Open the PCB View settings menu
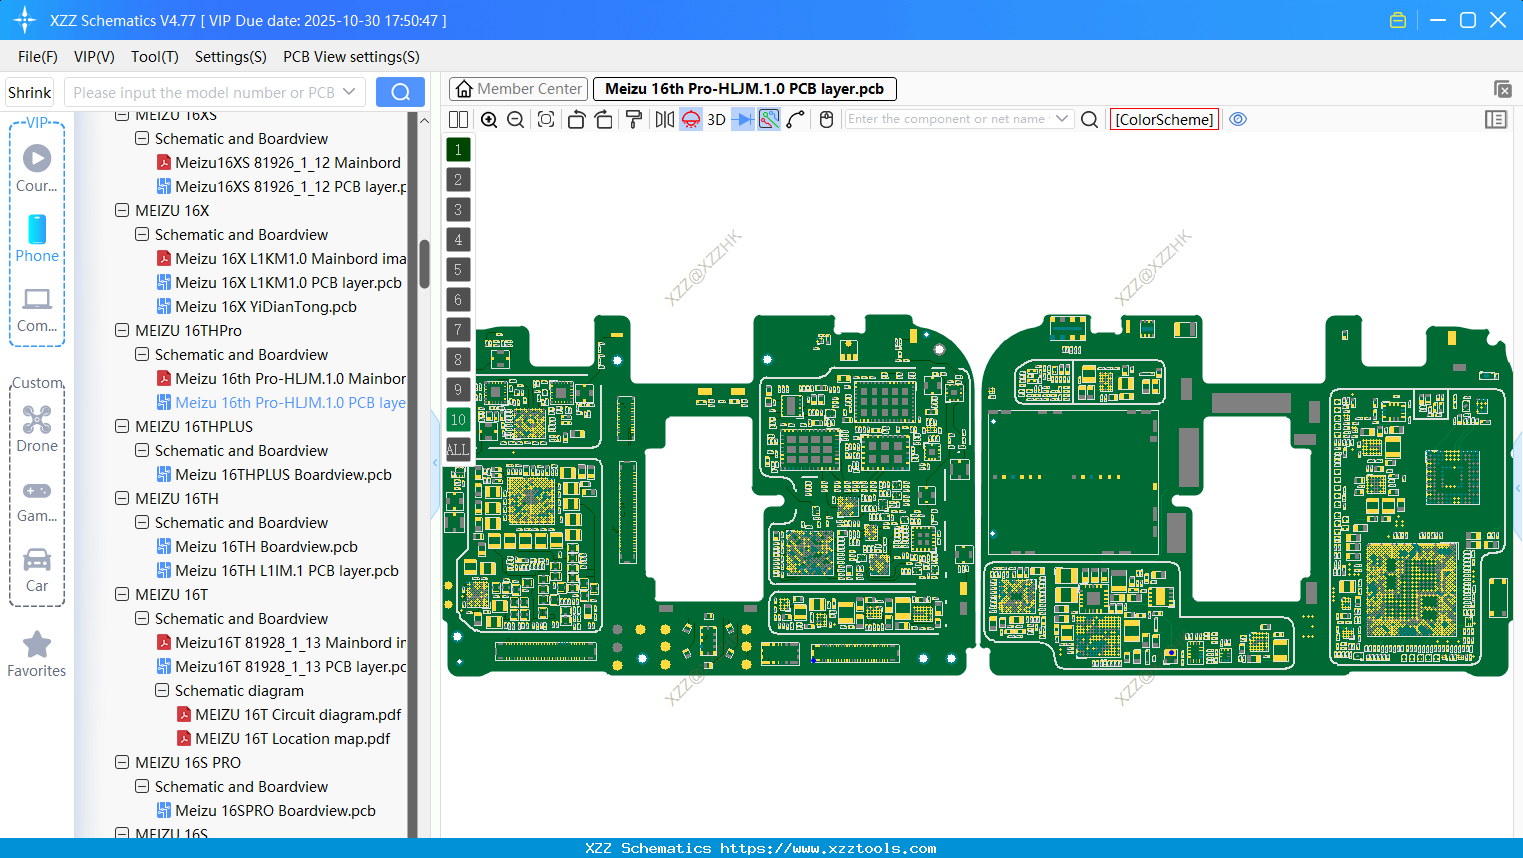Screen dimensions: 1523x858 (x=350, y=57)
